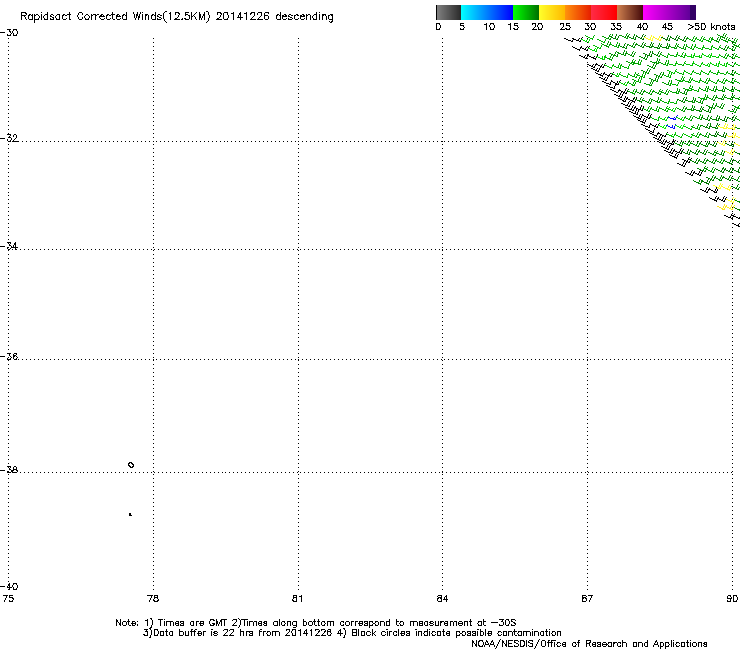740x650 pixels.
Task: Click the legend label 25
Action: point(565,27)
